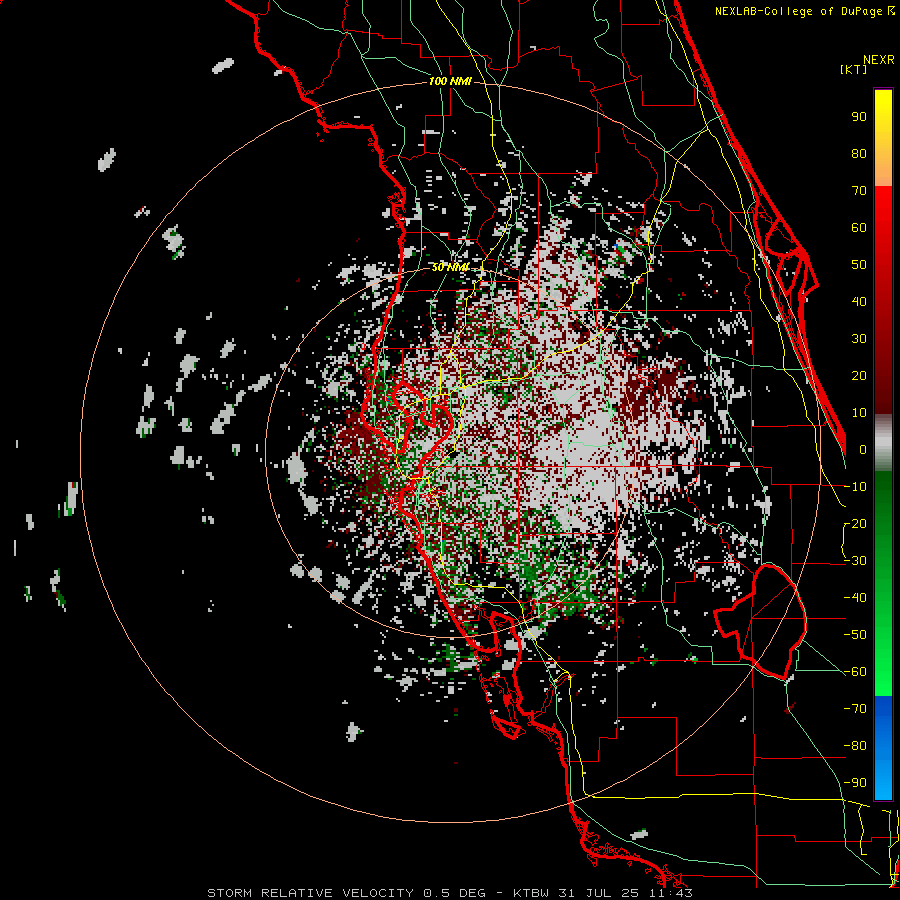Select the positive 20 knot legend value
900x900 pixels.
click(859, 376)
